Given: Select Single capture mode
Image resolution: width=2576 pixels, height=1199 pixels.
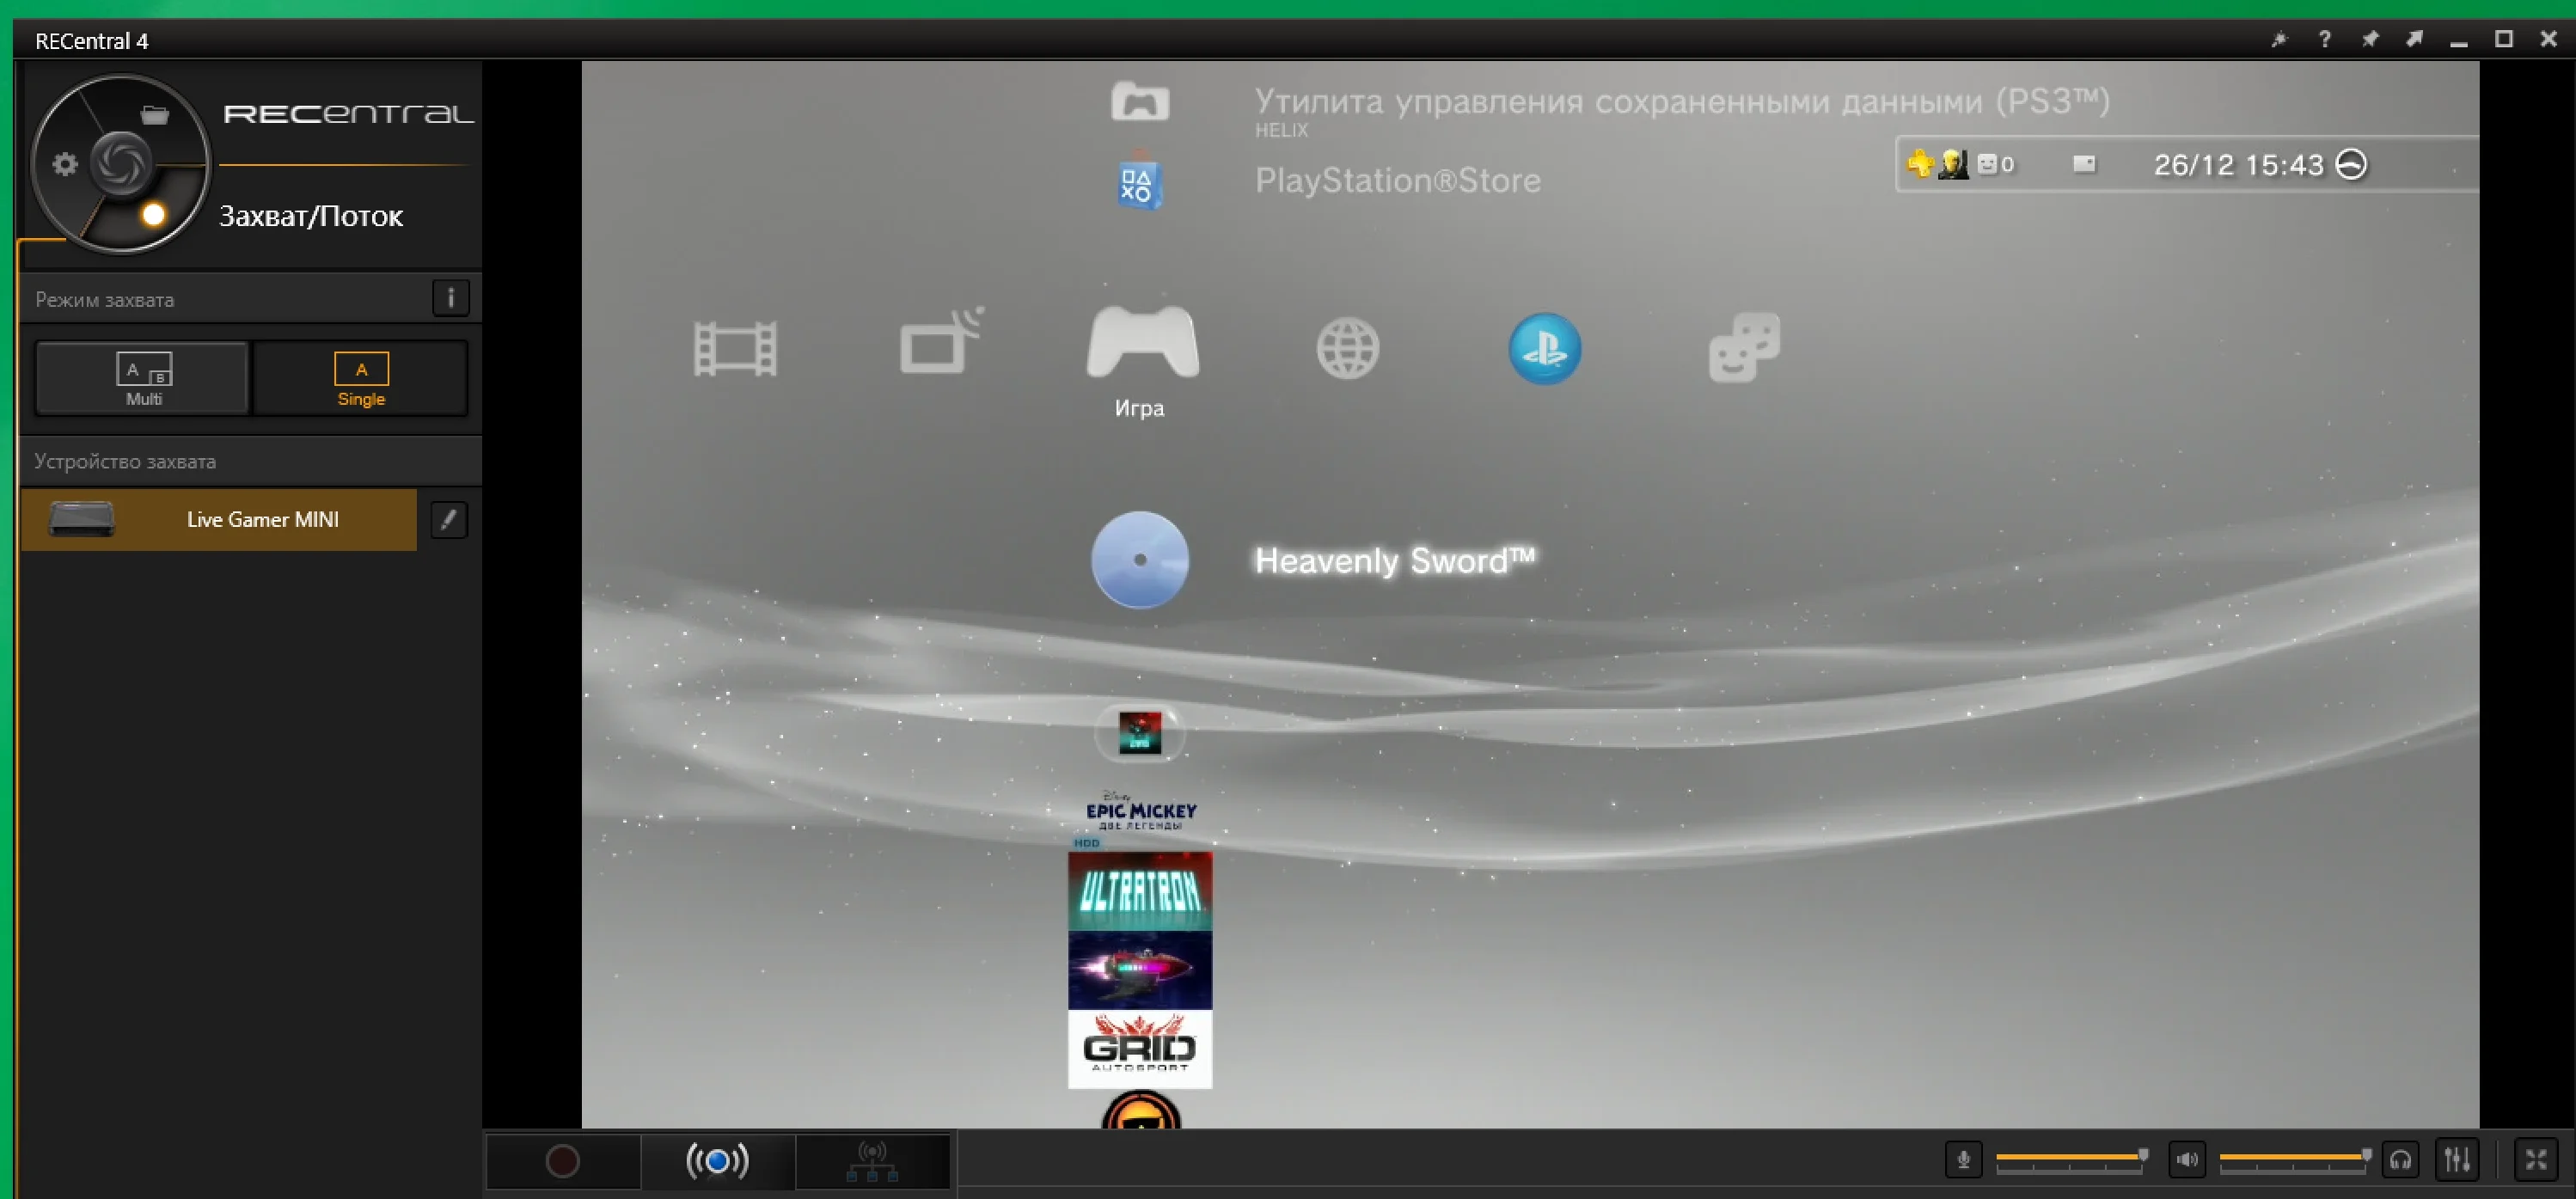Looking at the screenshot, I should pyautogui.click(x=361, y=379).
